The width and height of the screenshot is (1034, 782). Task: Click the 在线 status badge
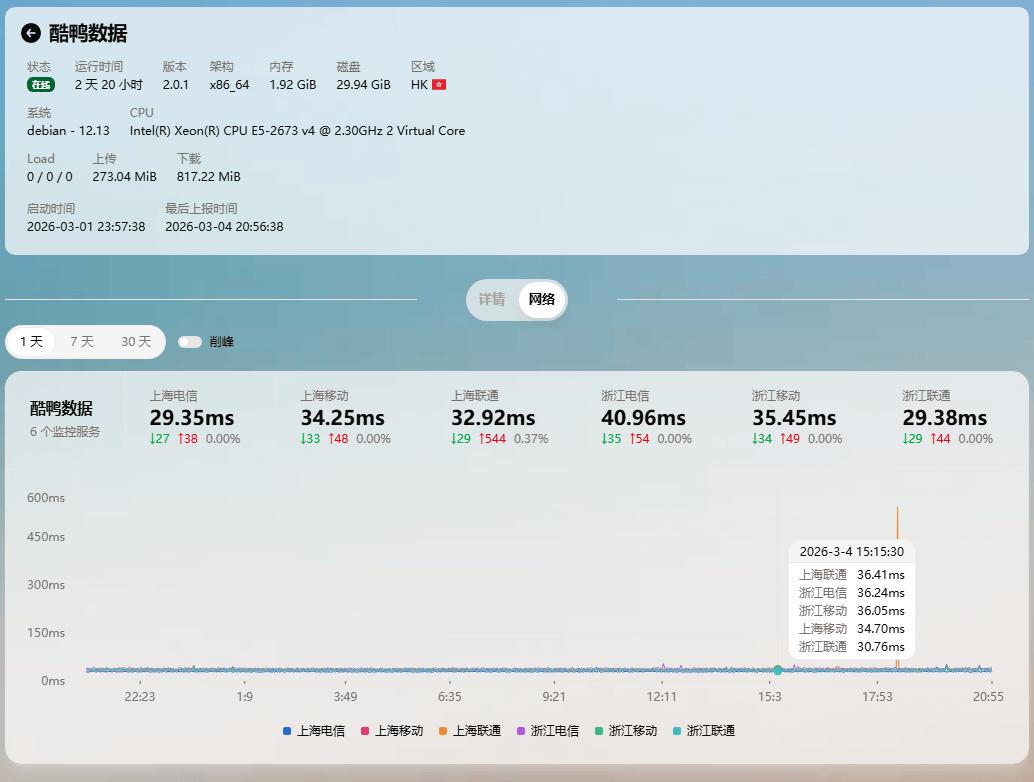coord(40,85)
